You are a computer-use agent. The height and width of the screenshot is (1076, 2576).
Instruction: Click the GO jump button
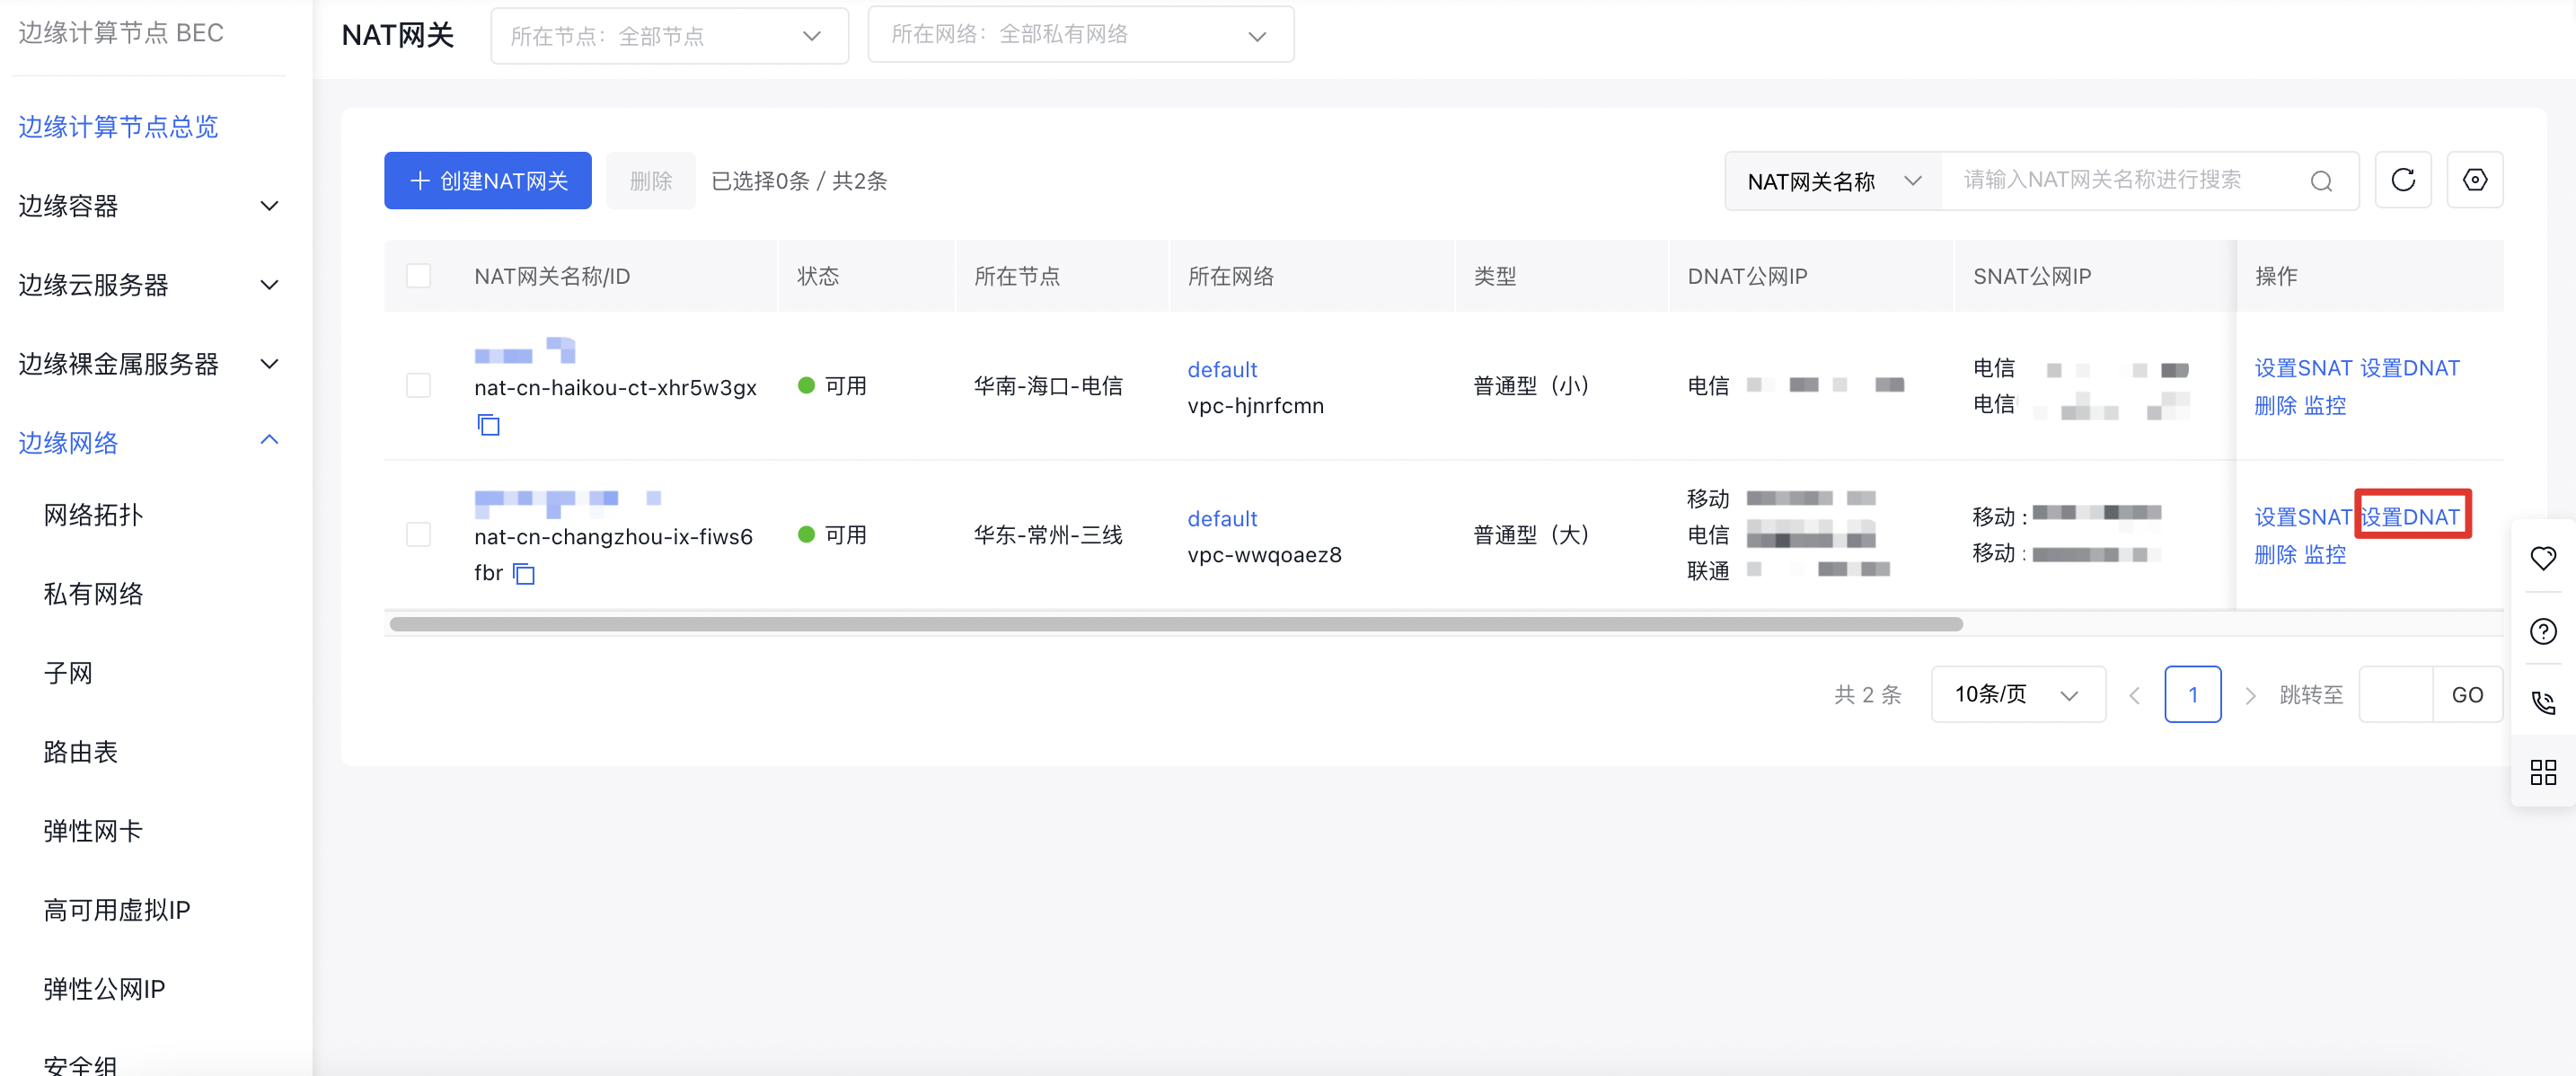click(2467, 695)
